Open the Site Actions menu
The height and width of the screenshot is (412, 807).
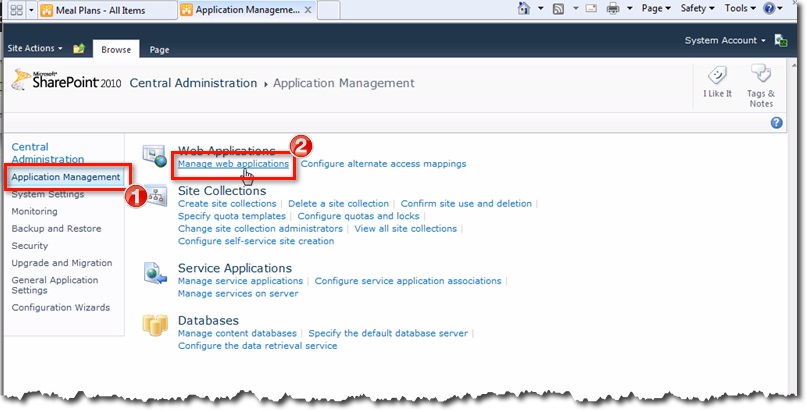click(x=35, y=48)
